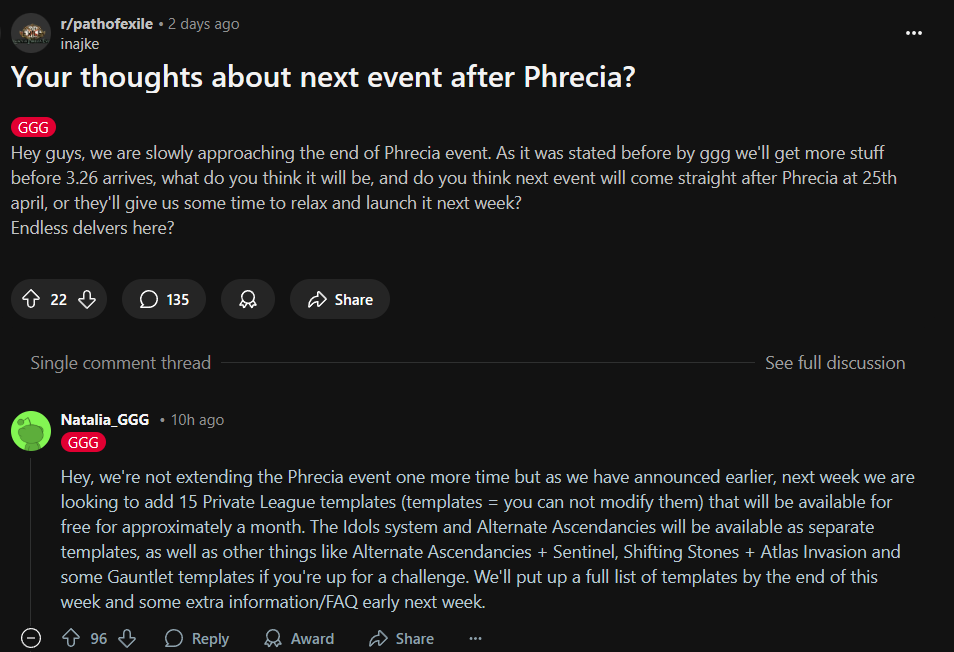This screenshot has width=954, height=652.
Task: View inajke's user profile
Action: pos(80,44)
